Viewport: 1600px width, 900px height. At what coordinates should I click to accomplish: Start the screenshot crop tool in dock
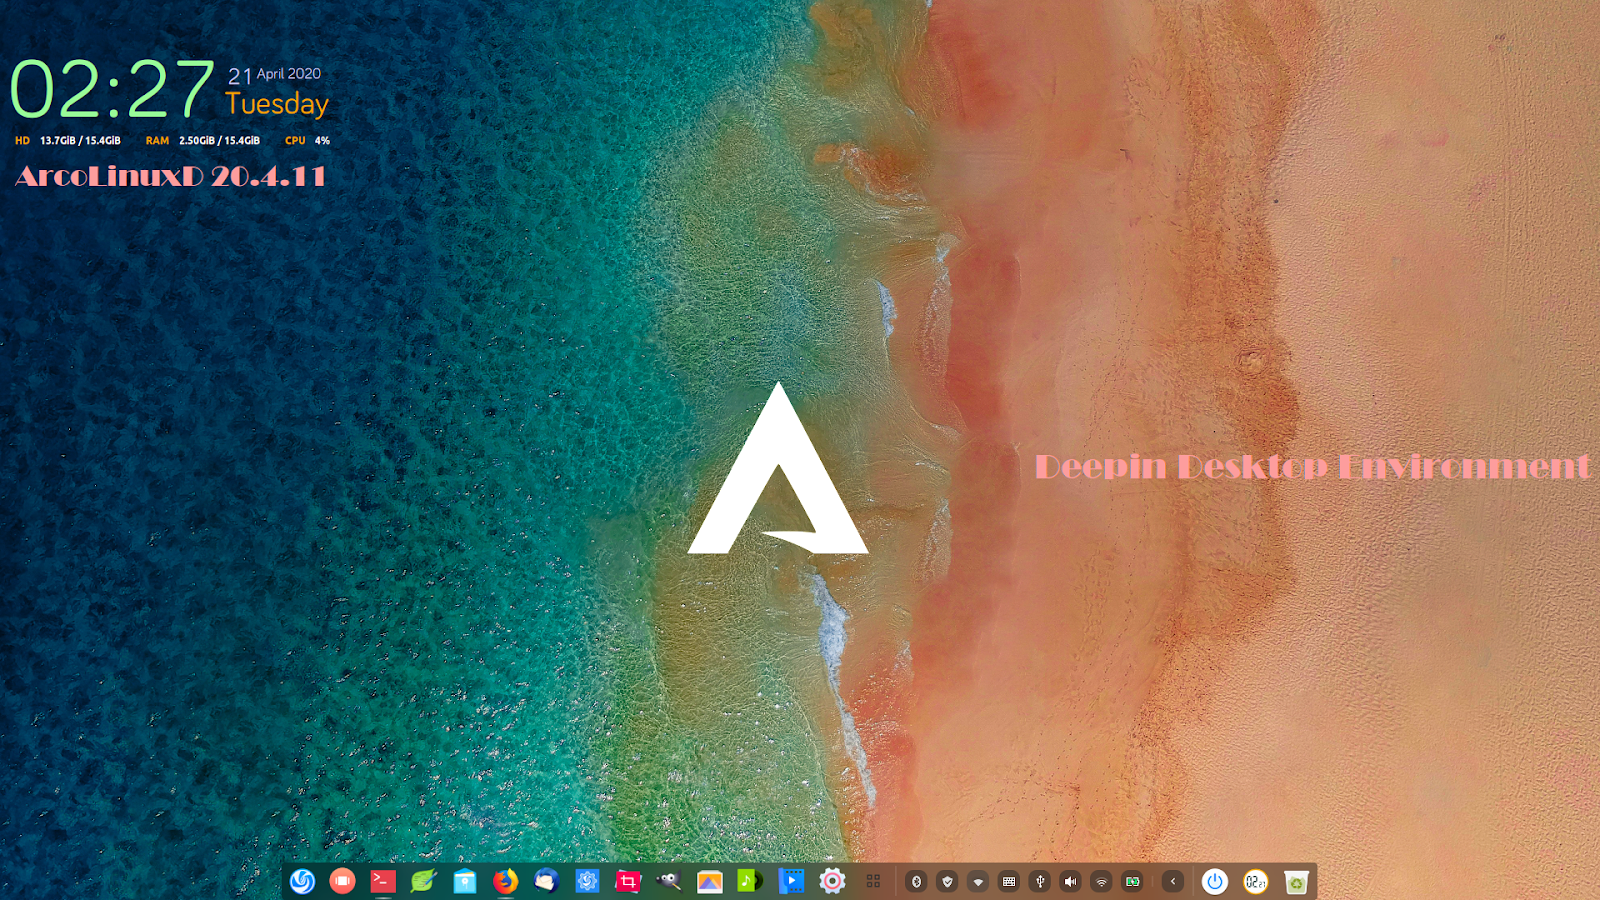628,881
